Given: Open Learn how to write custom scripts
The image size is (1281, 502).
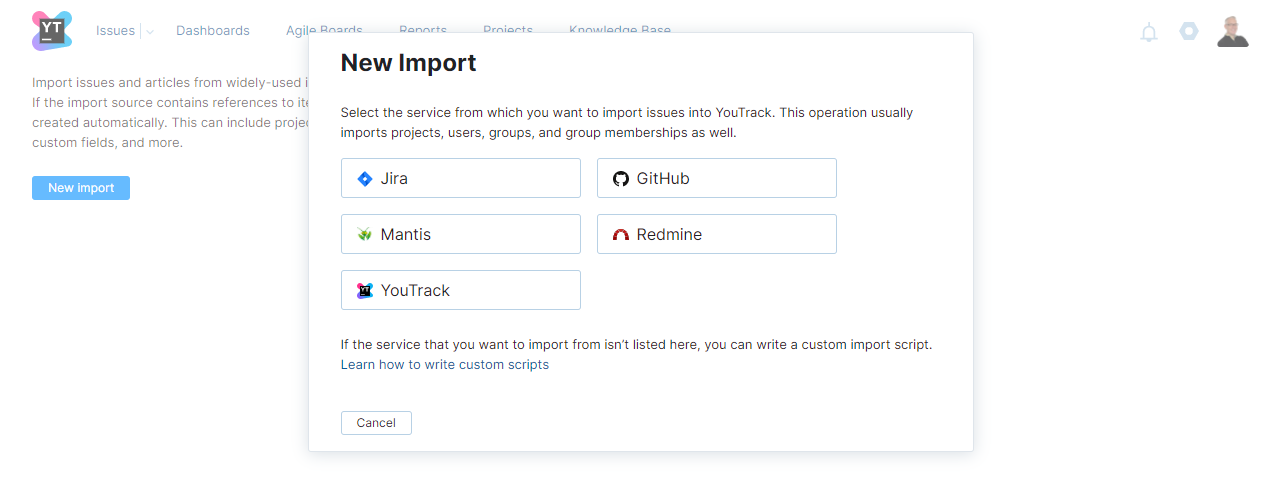Looking at the screenshot, I should (444, 365).
